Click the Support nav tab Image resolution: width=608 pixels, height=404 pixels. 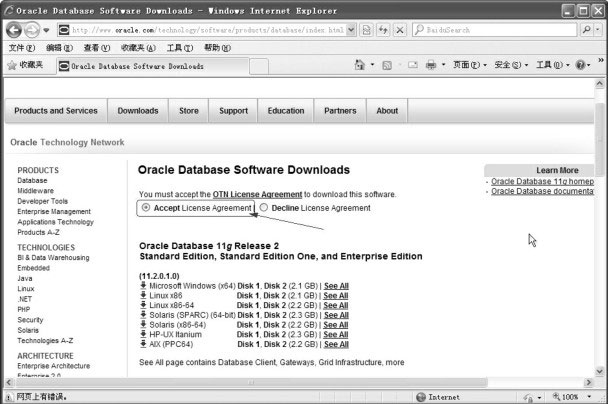click(x=233, y=111)
